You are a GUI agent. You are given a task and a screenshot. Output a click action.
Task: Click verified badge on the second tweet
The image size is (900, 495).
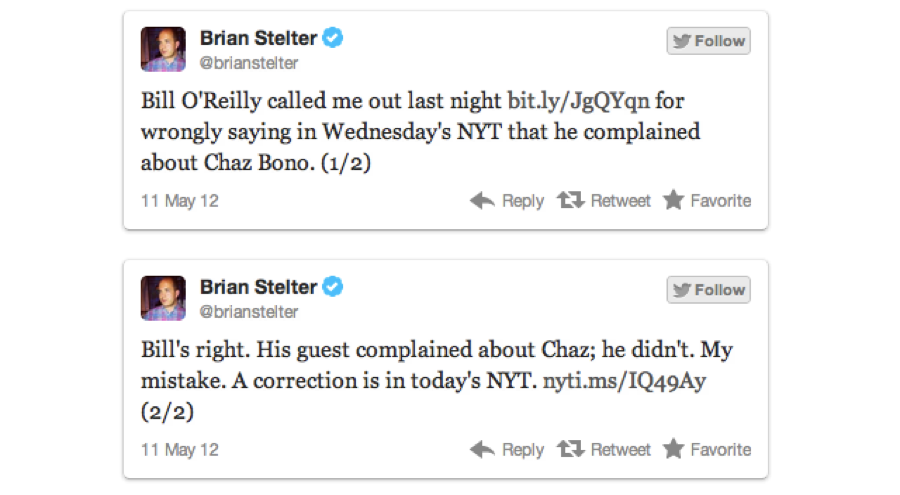point(333,287)
